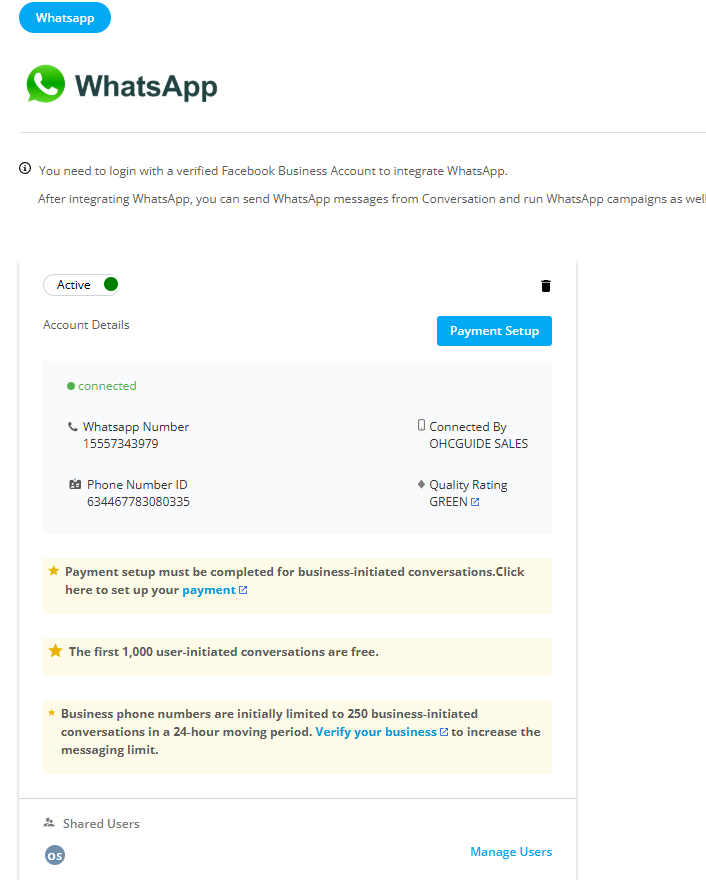Screen dimensions: 706x880
Task: Open the Payment Setup button
Action: [x=494, y=331]
